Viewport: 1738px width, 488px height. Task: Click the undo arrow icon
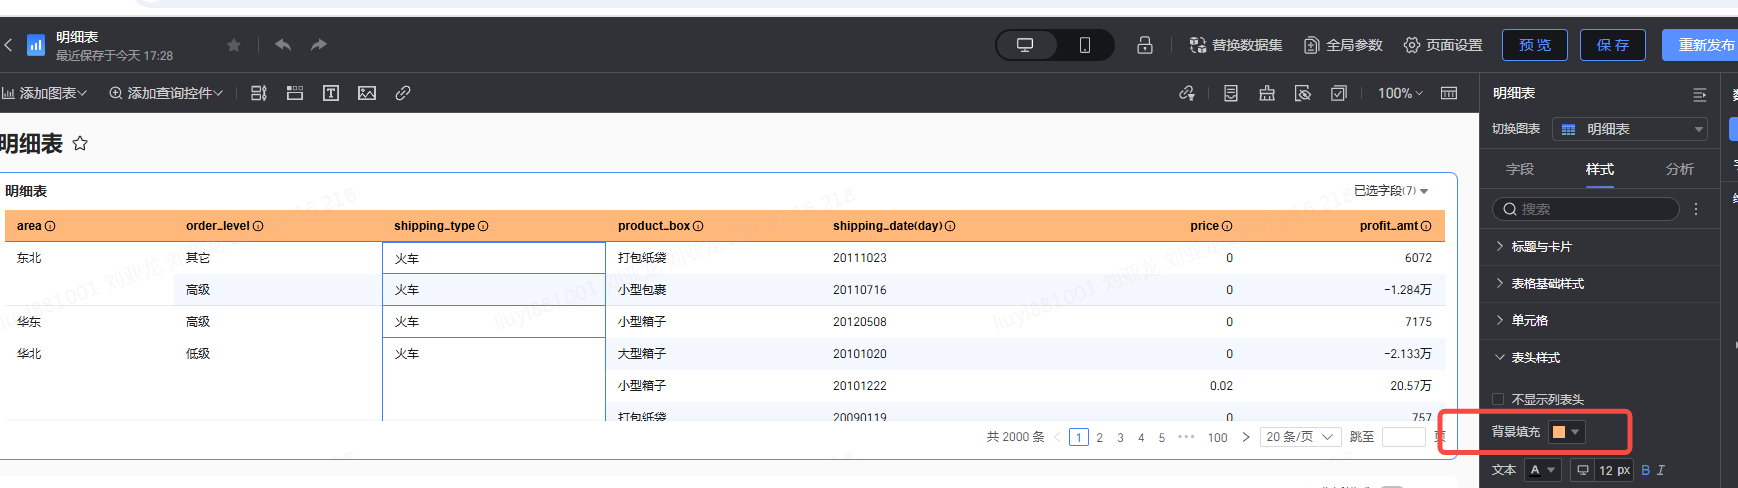tap(283, 45)
